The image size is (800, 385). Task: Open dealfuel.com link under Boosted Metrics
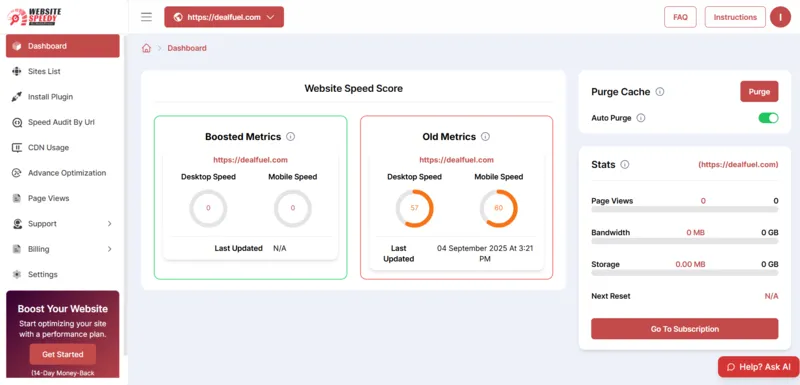coord(251,160)
